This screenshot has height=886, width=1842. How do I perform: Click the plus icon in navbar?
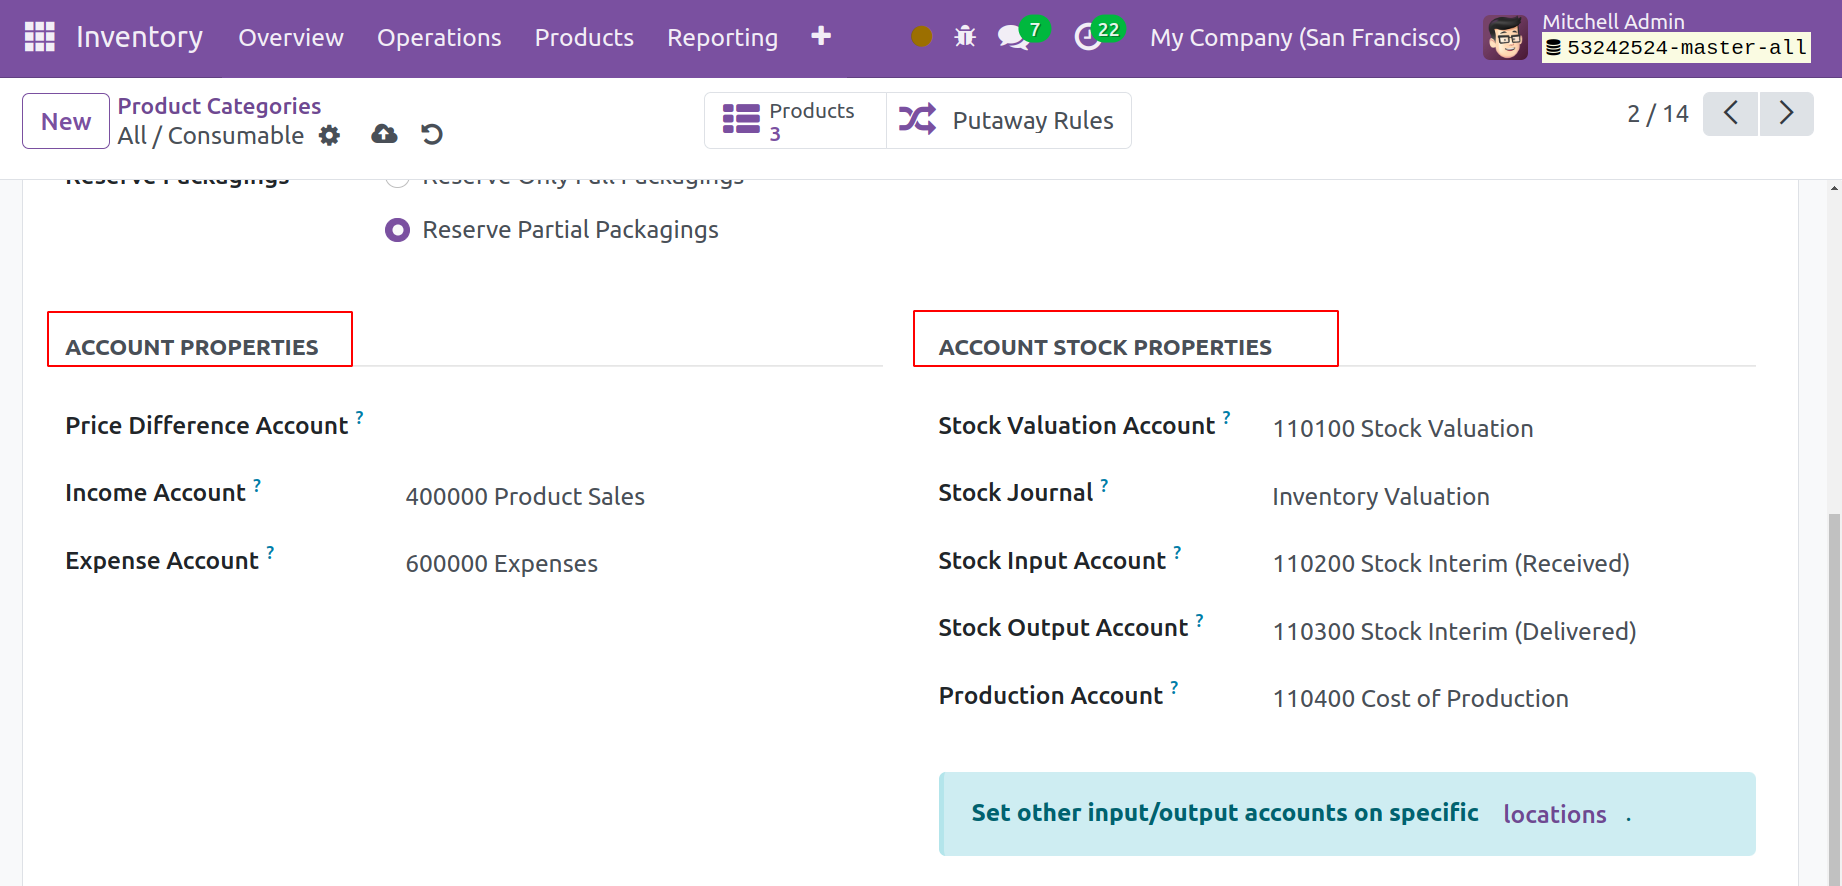click(821, 37)
